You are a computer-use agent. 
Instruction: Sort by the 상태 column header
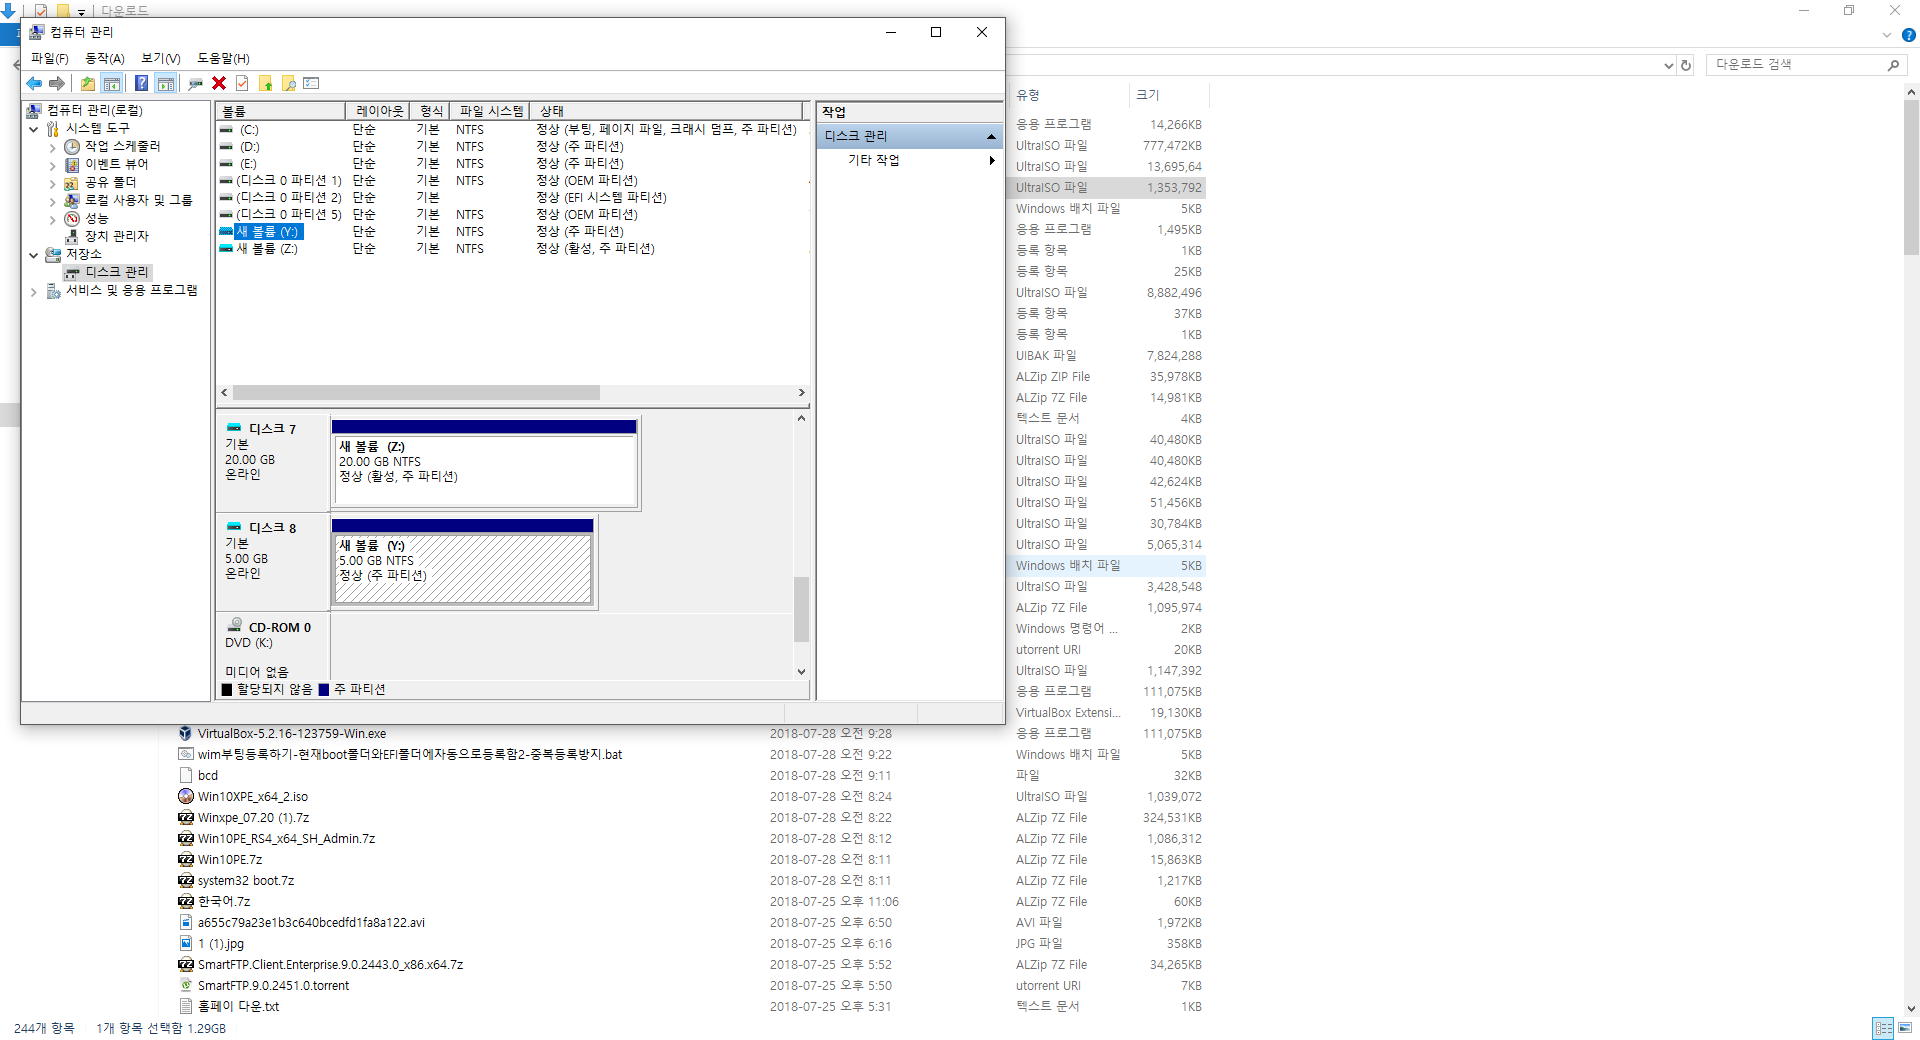[x=666, y=111]
